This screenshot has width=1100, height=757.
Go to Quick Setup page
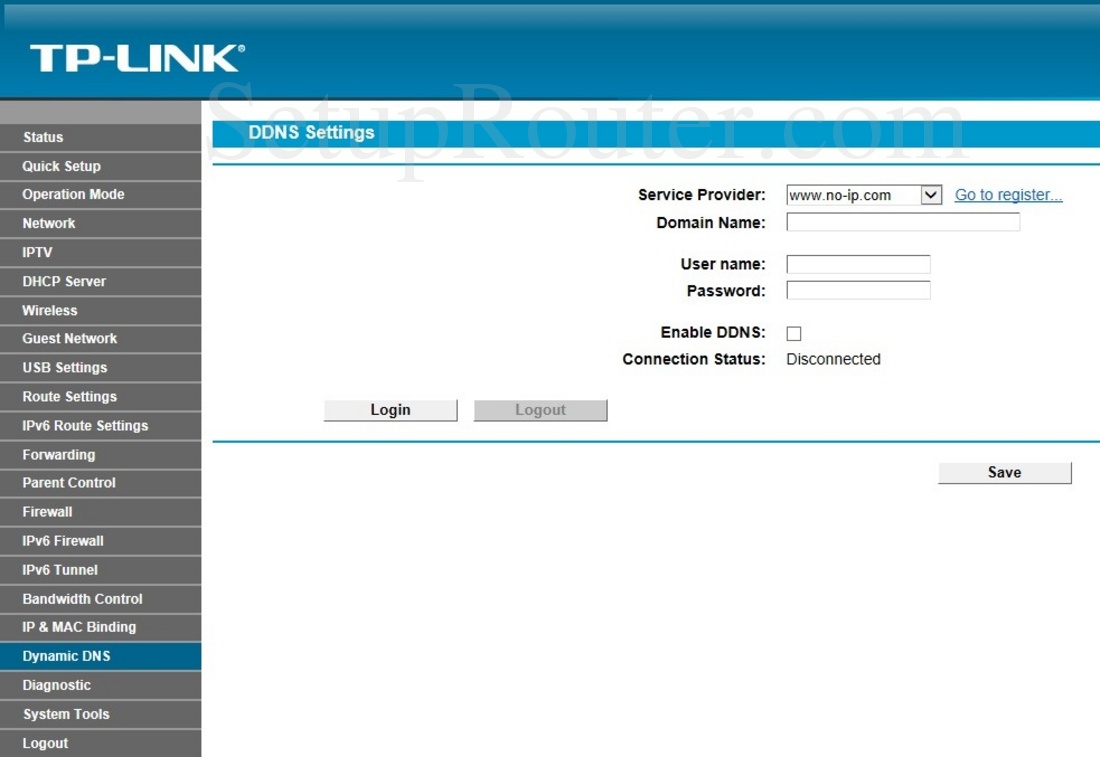tap(61, 166)
